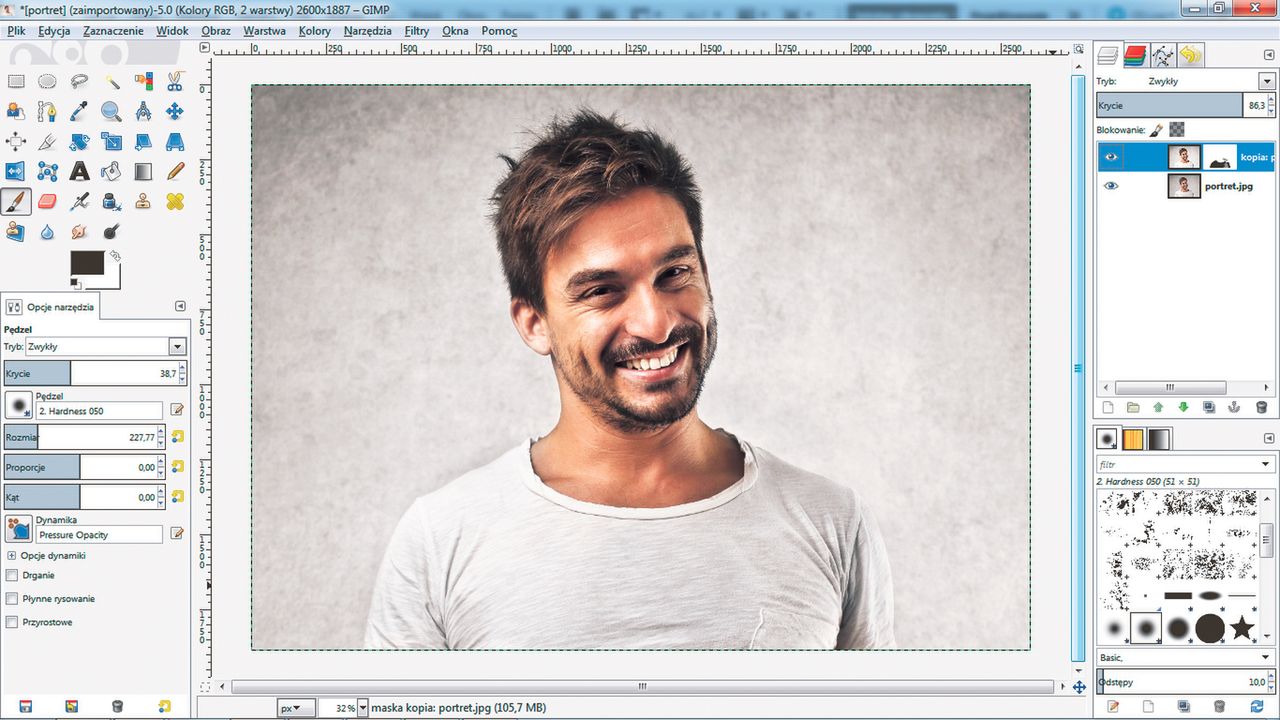Toggle lock alpha channel checkerboard icon
This screenshot has height=720, width=1280.
[1177, 130]
